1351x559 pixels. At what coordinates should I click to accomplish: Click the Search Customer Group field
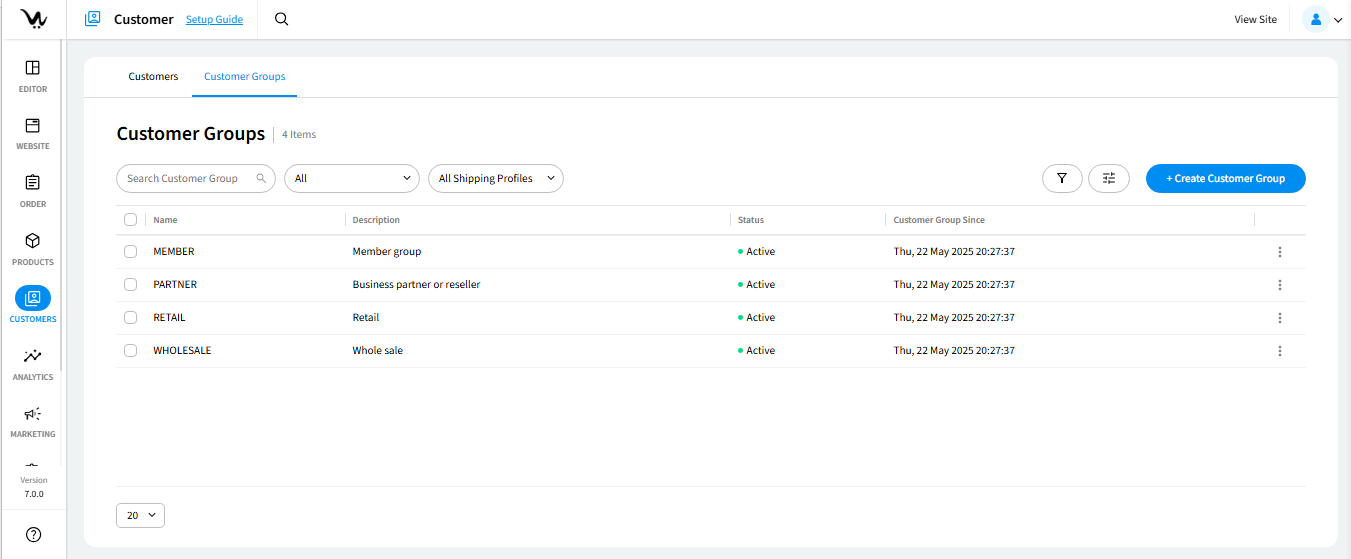tap(190, 178)
